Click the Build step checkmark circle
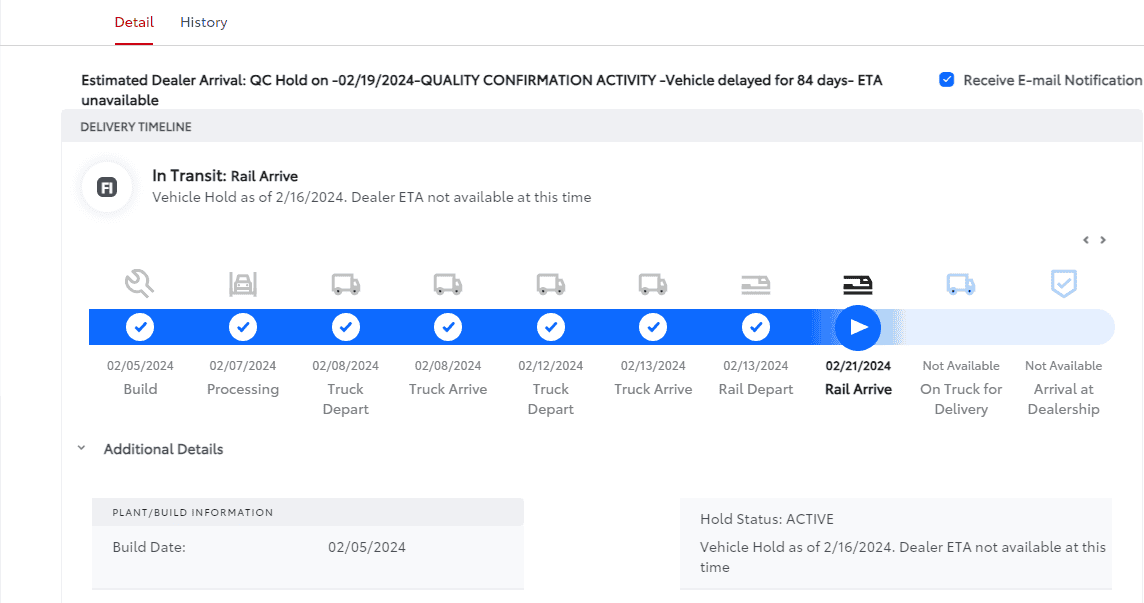The image size is (1144, 603). click(x=140, y=327)
